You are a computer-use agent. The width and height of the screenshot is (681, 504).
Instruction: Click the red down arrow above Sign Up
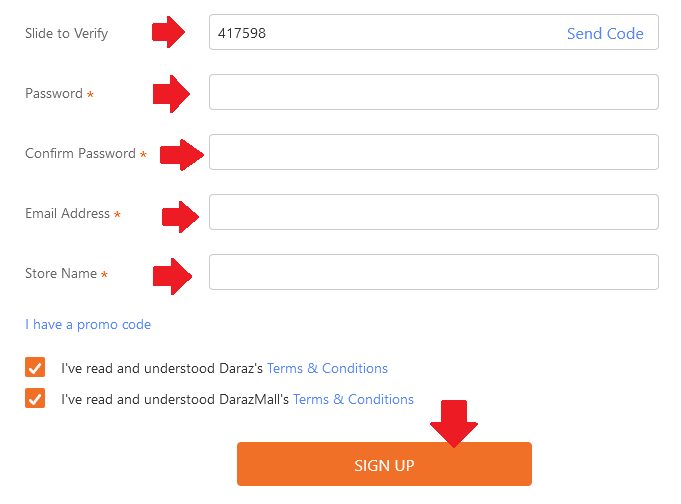tap(454, 423)
